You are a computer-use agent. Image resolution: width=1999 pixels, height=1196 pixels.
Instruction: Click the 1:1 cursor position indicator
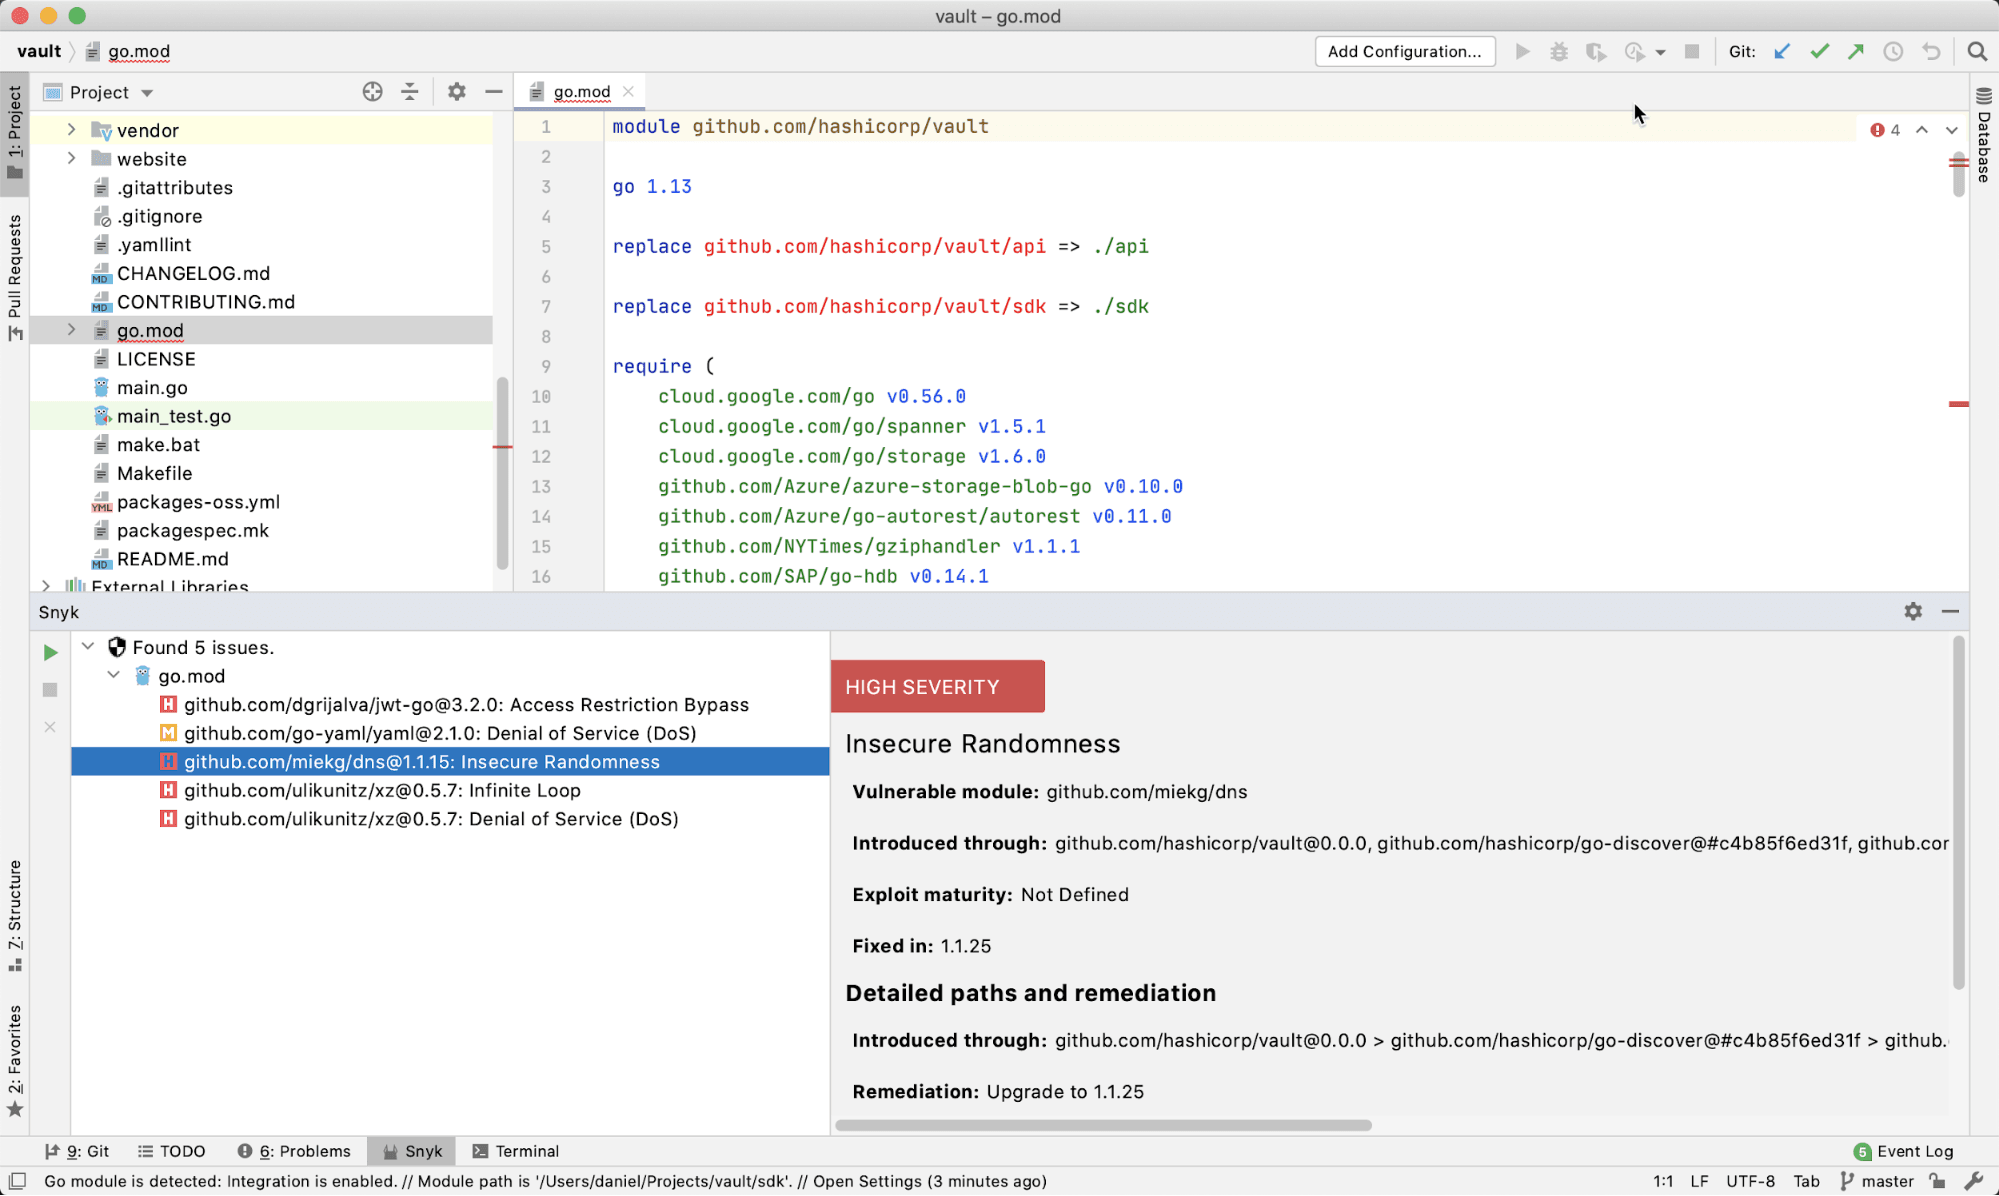point(1663,1181)
